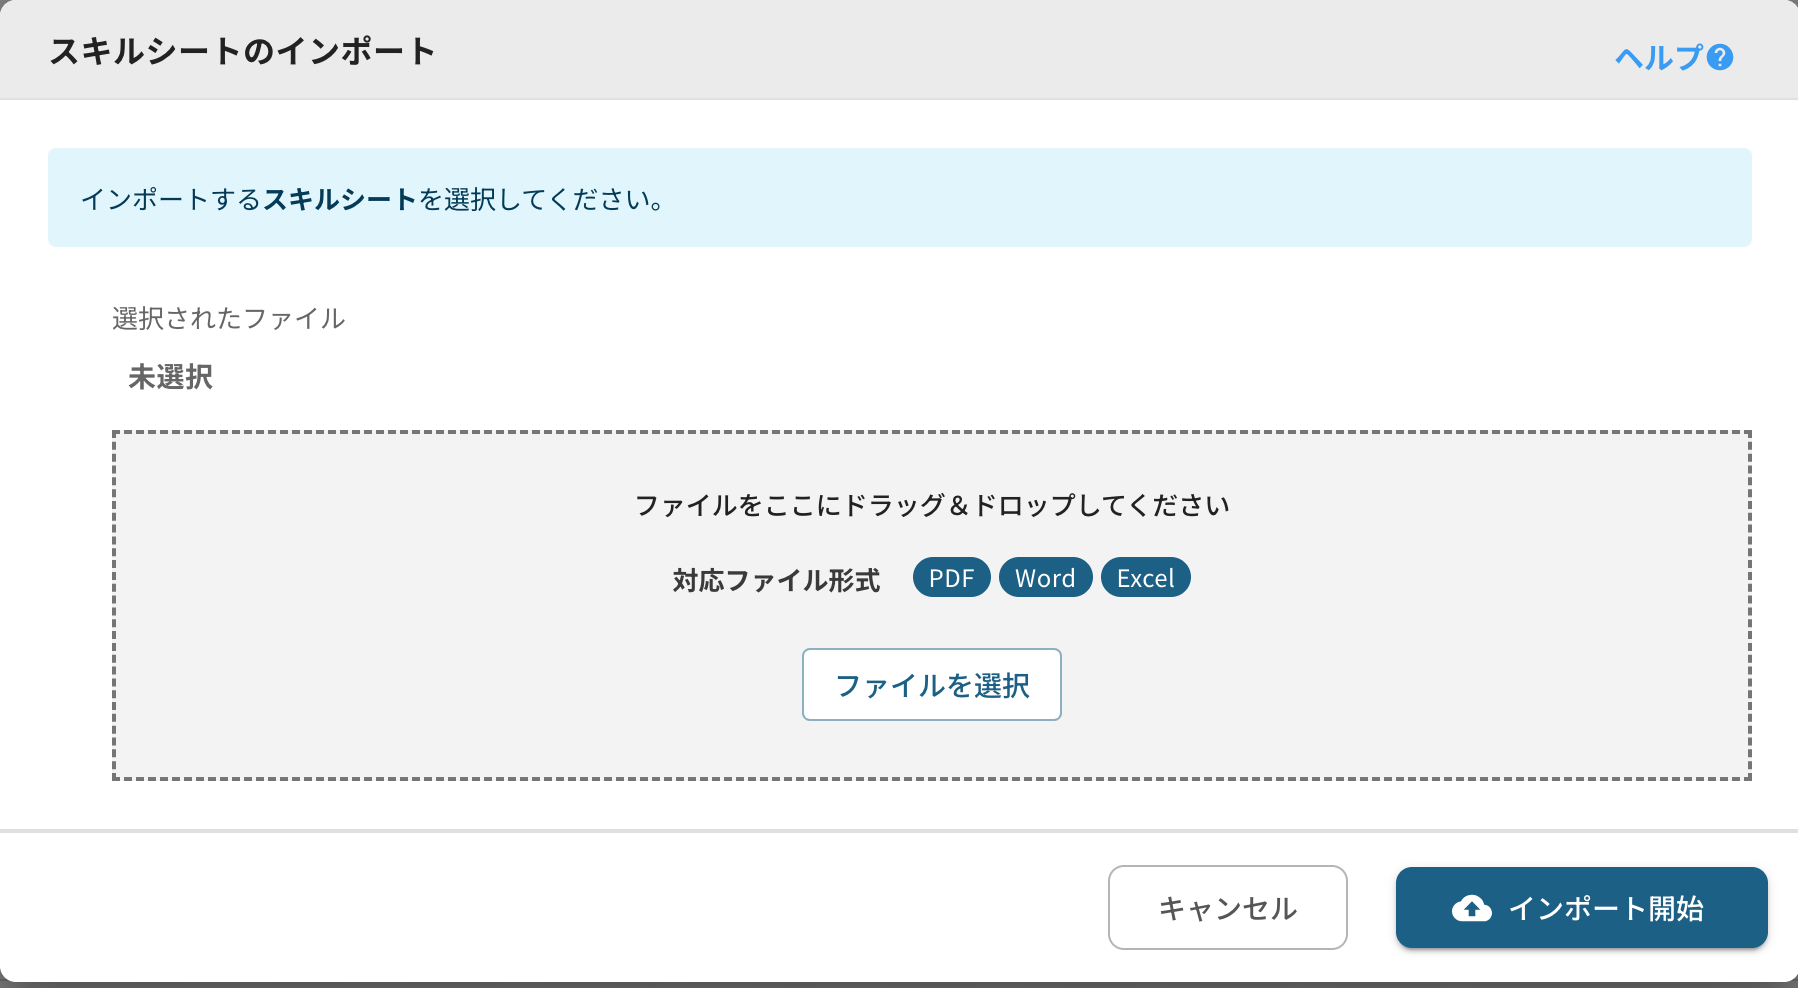1798x988 pixels.
Task: Click the light blue instruction banner
Action: [x=1200, y=198]
